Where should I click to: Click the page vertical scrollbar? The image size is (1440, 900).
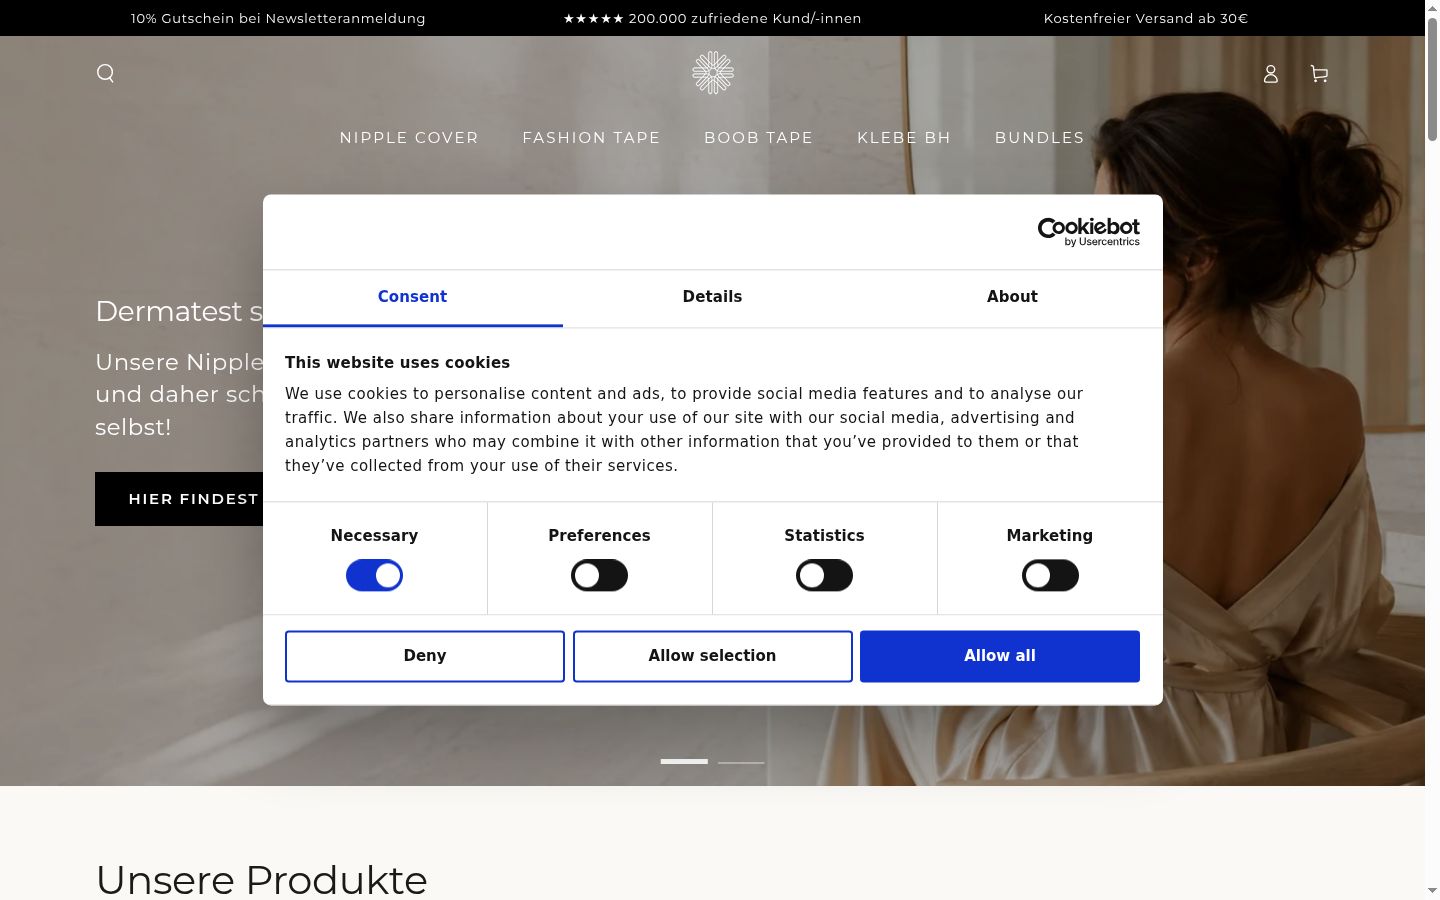tap(1432, 450)
